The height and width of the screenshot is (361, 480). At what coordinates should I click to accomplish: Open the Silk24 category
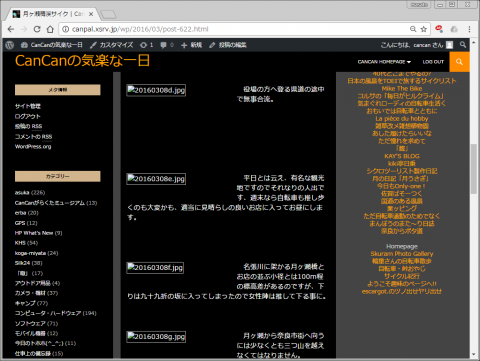pyautogui.click(x=22, y=263)
